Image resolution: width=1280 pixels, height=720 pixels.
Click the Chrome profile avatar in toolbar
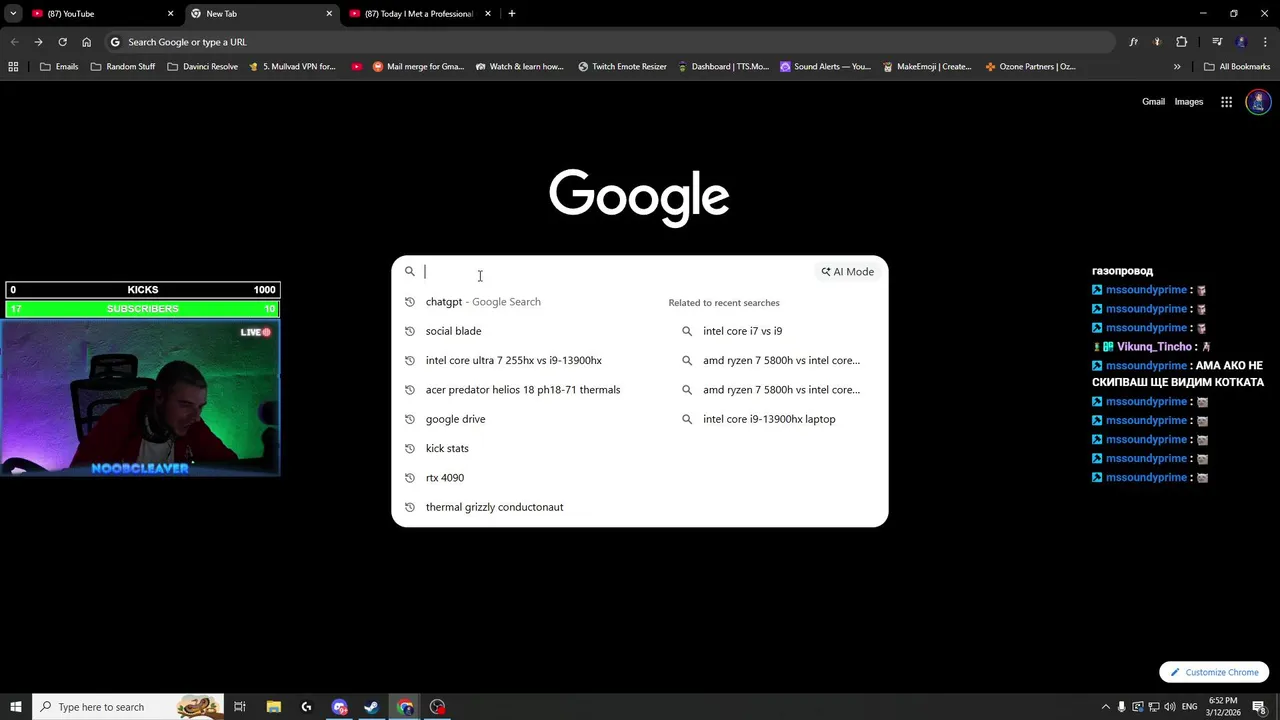pos(1241,42)
